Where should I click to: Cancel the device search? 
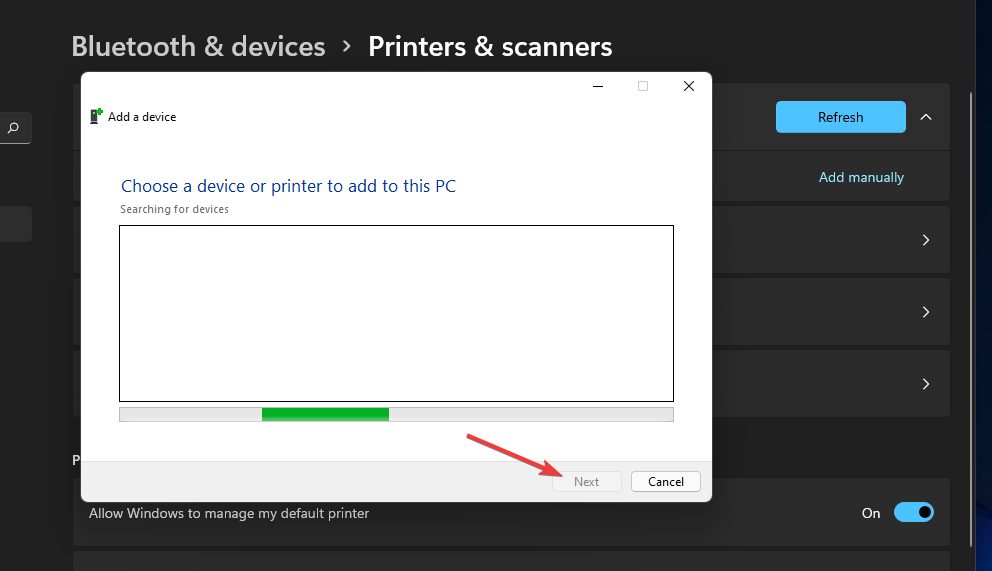666,481
